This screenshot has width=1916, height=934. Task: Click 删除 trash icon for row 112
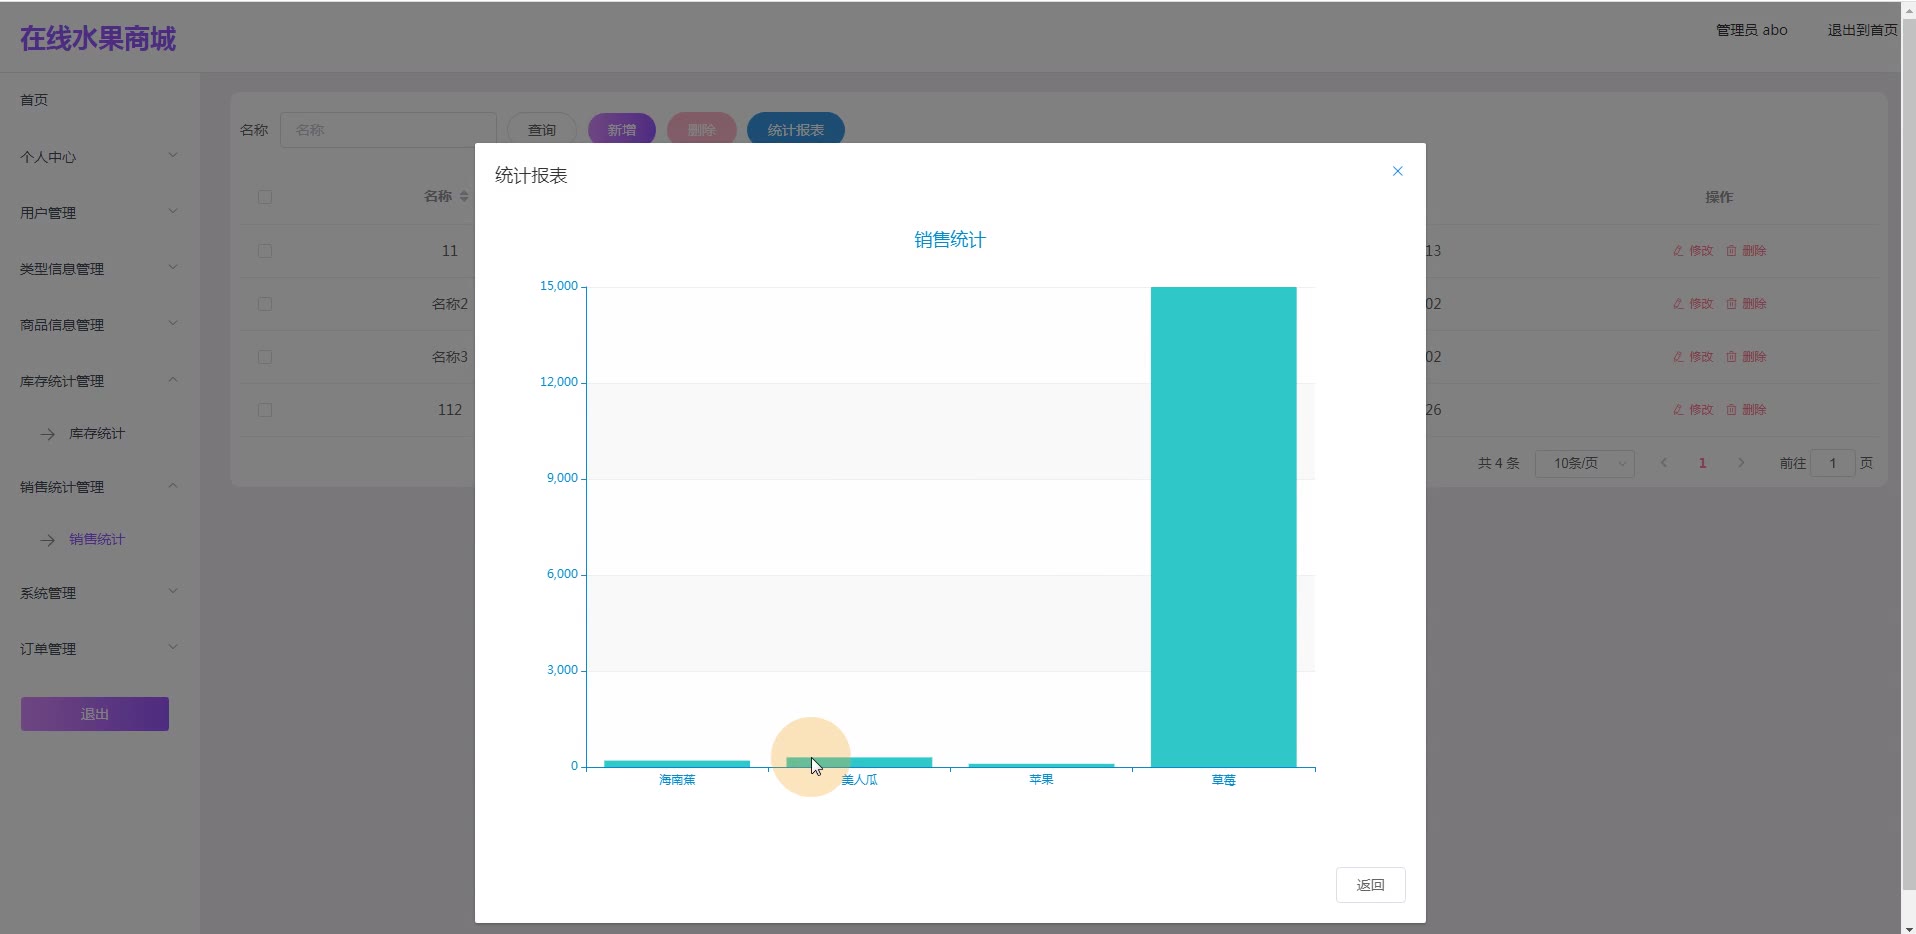pyautogui.click(x=1746, y=410)
